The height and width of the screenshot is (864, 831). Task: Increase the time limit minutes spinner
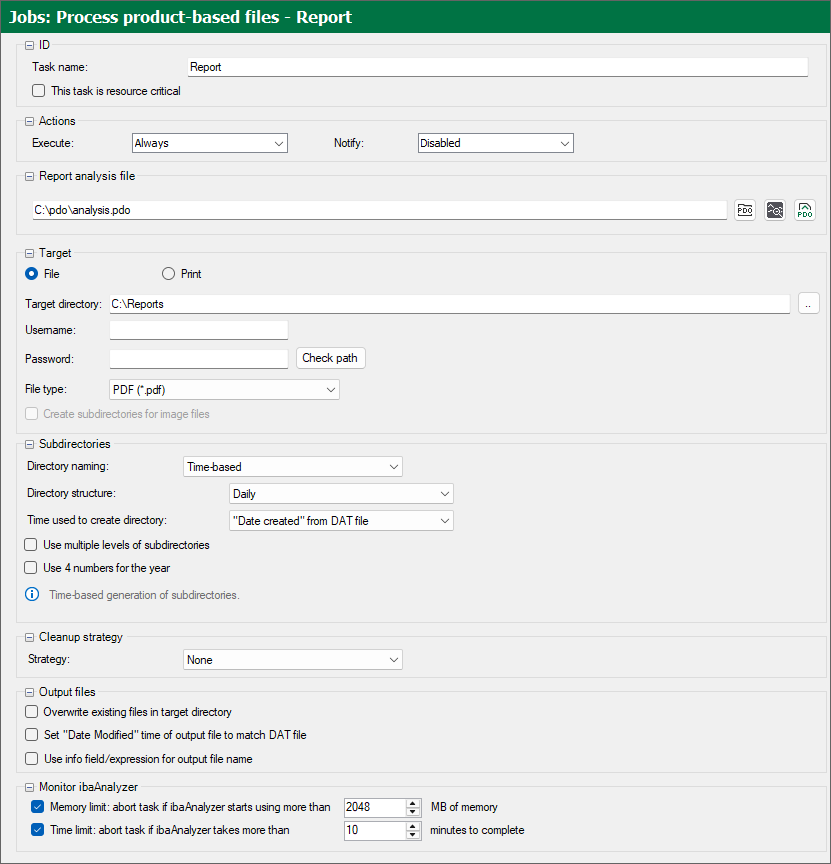[x=413, y=826]
